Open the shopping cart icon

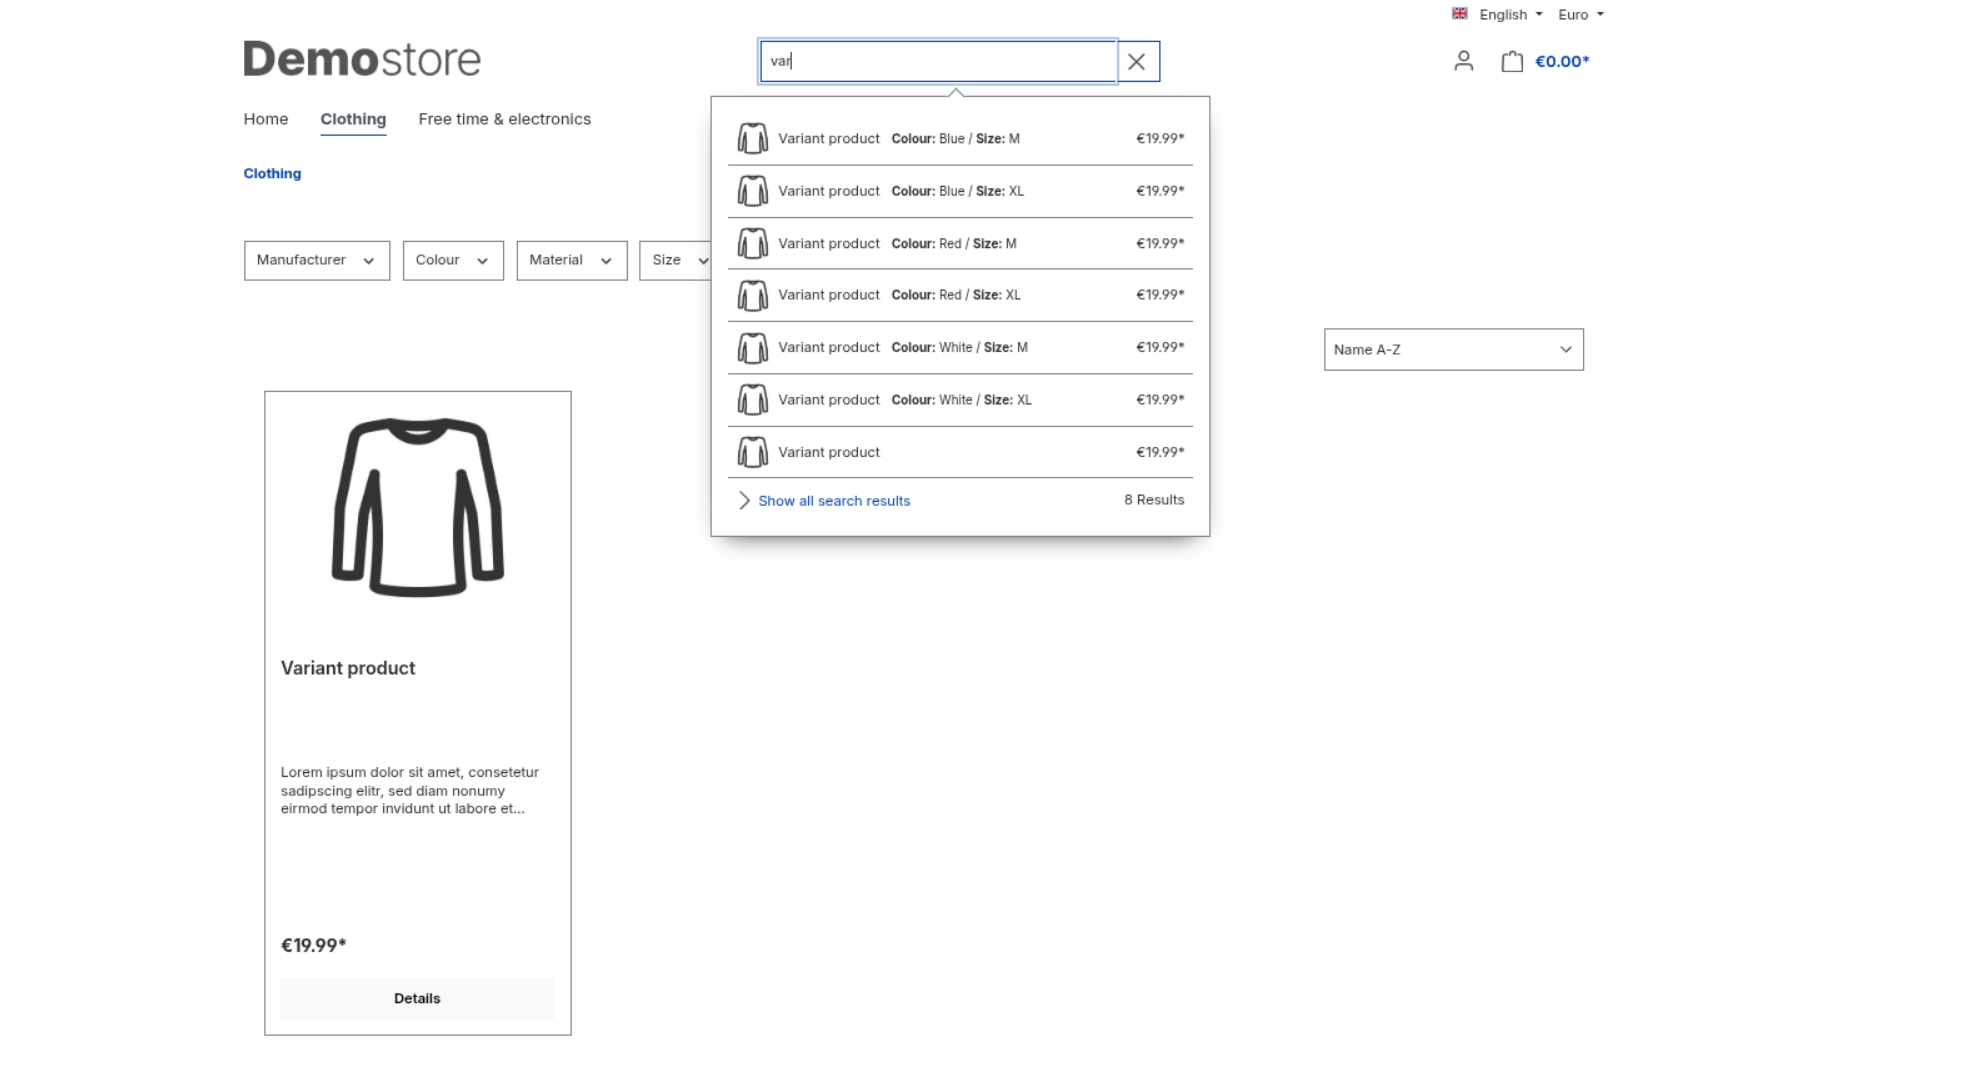point(1512,61)
